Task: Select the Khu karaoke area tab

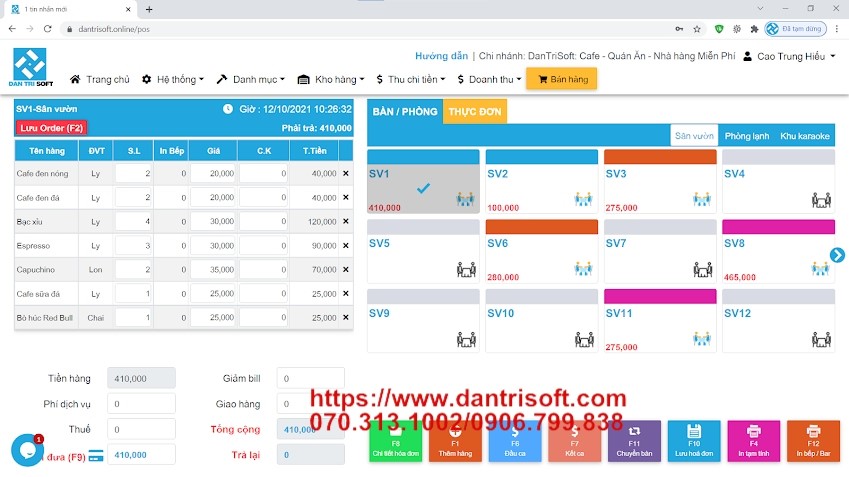Action: (805, 136)
